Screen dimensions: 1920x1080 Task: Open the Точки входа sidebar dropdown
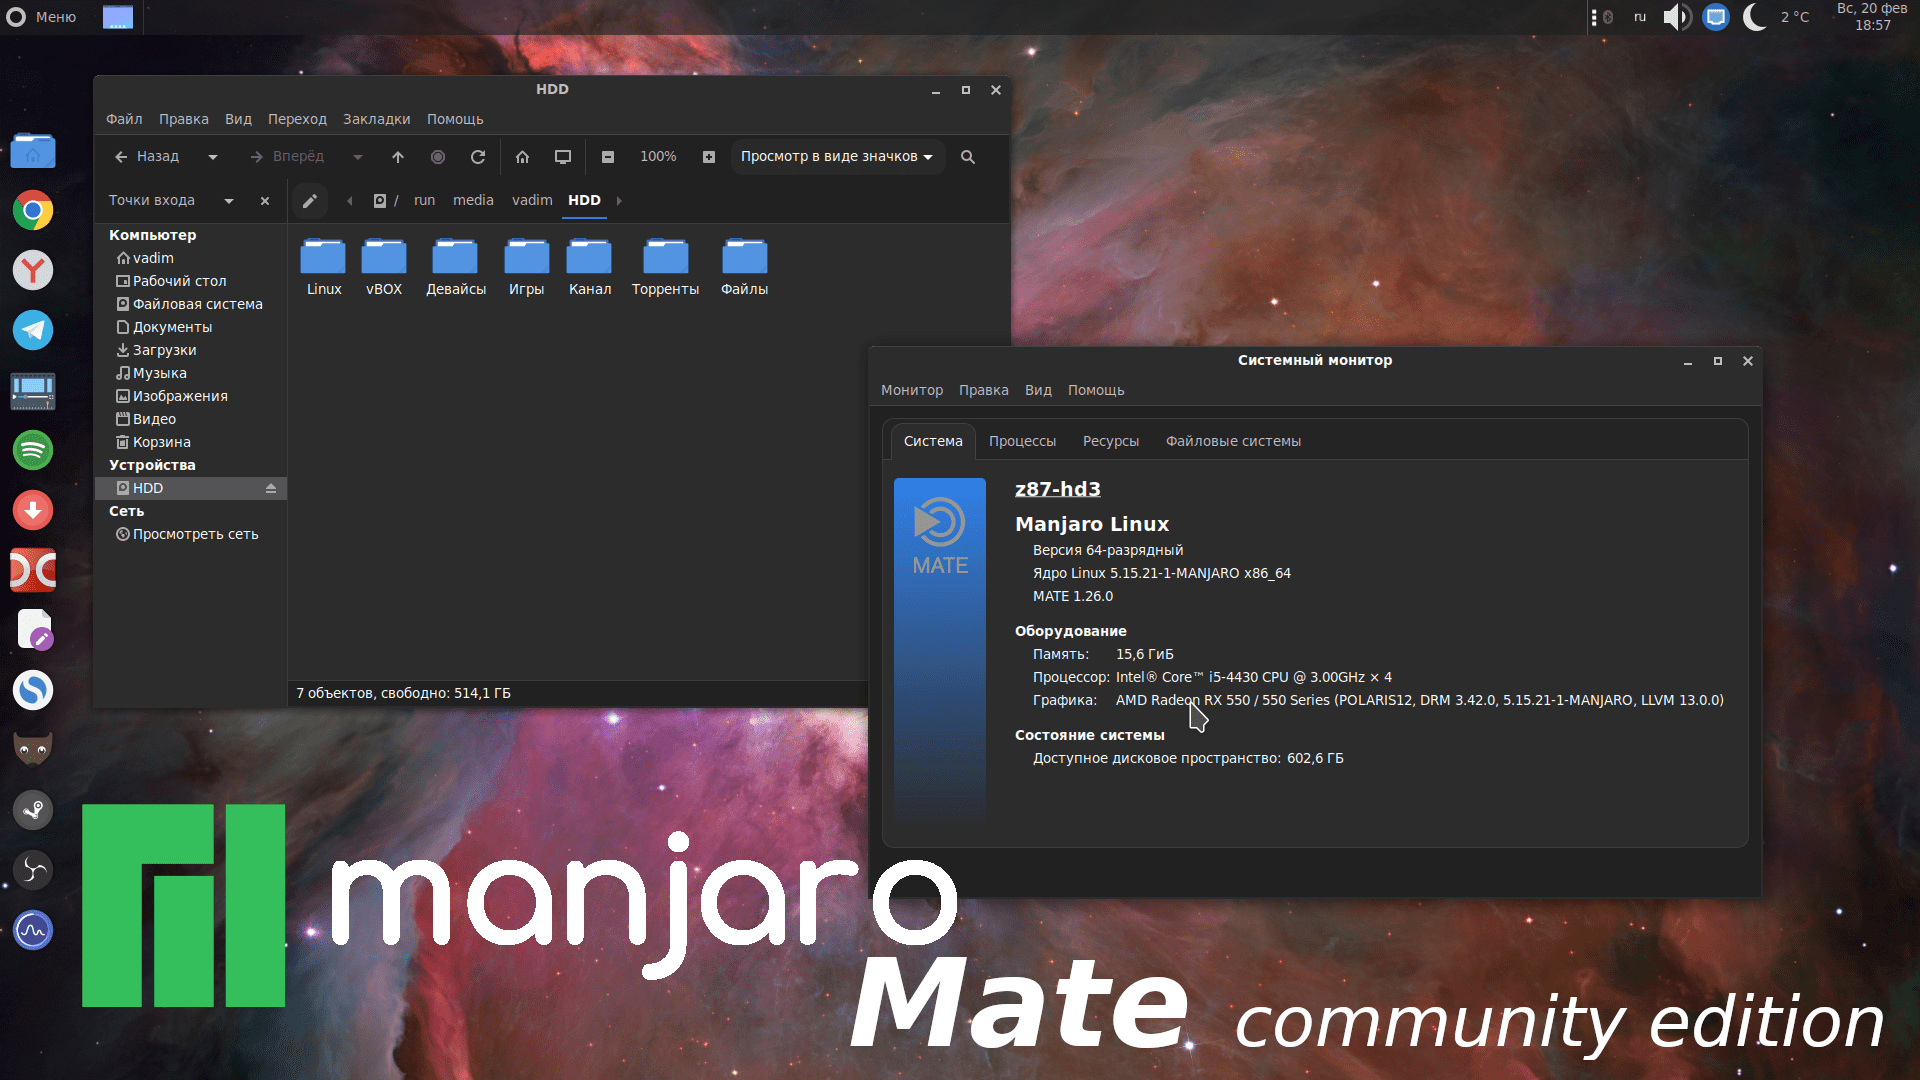coord(229,201)
